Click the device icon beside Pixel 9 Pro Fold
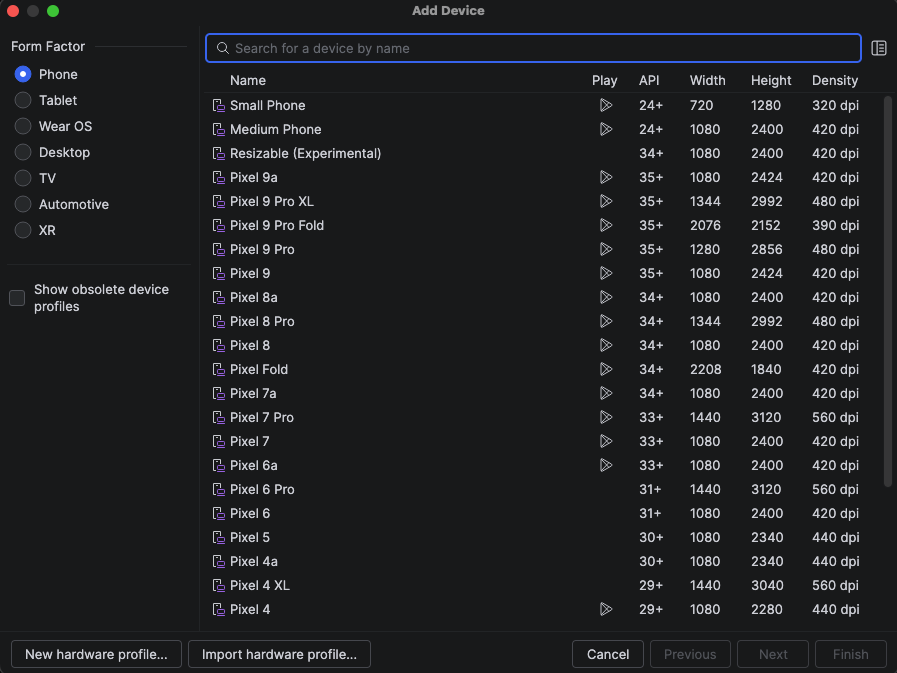The image size is (897, 673). click(219, 225)
